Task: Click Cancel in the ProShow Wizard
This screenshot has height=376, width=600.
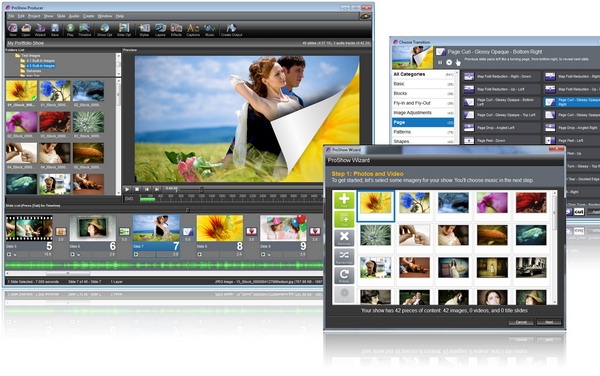Action: (x=521, y=322)
